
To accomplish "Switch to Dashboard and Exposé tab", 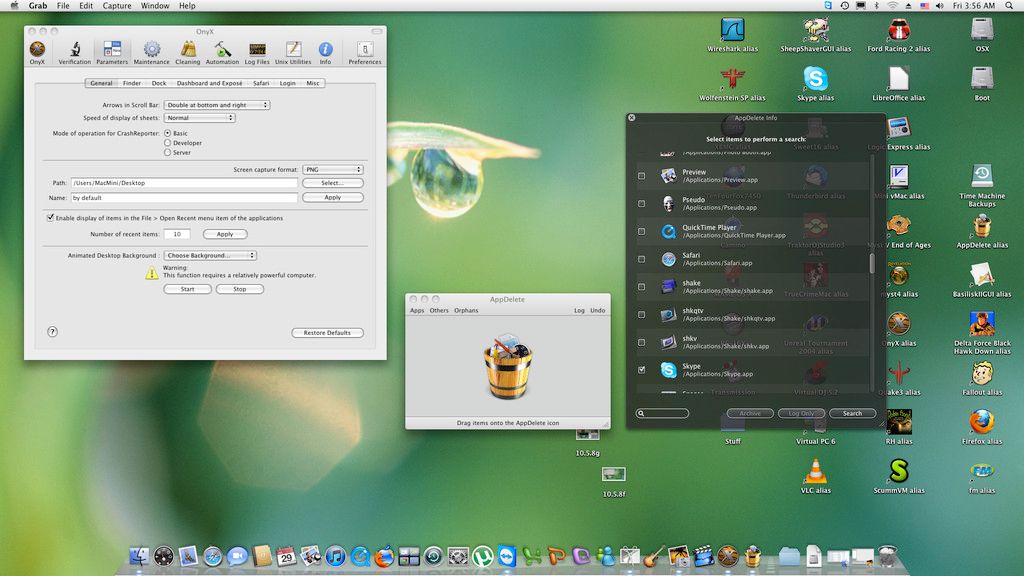I will [210, 83].
